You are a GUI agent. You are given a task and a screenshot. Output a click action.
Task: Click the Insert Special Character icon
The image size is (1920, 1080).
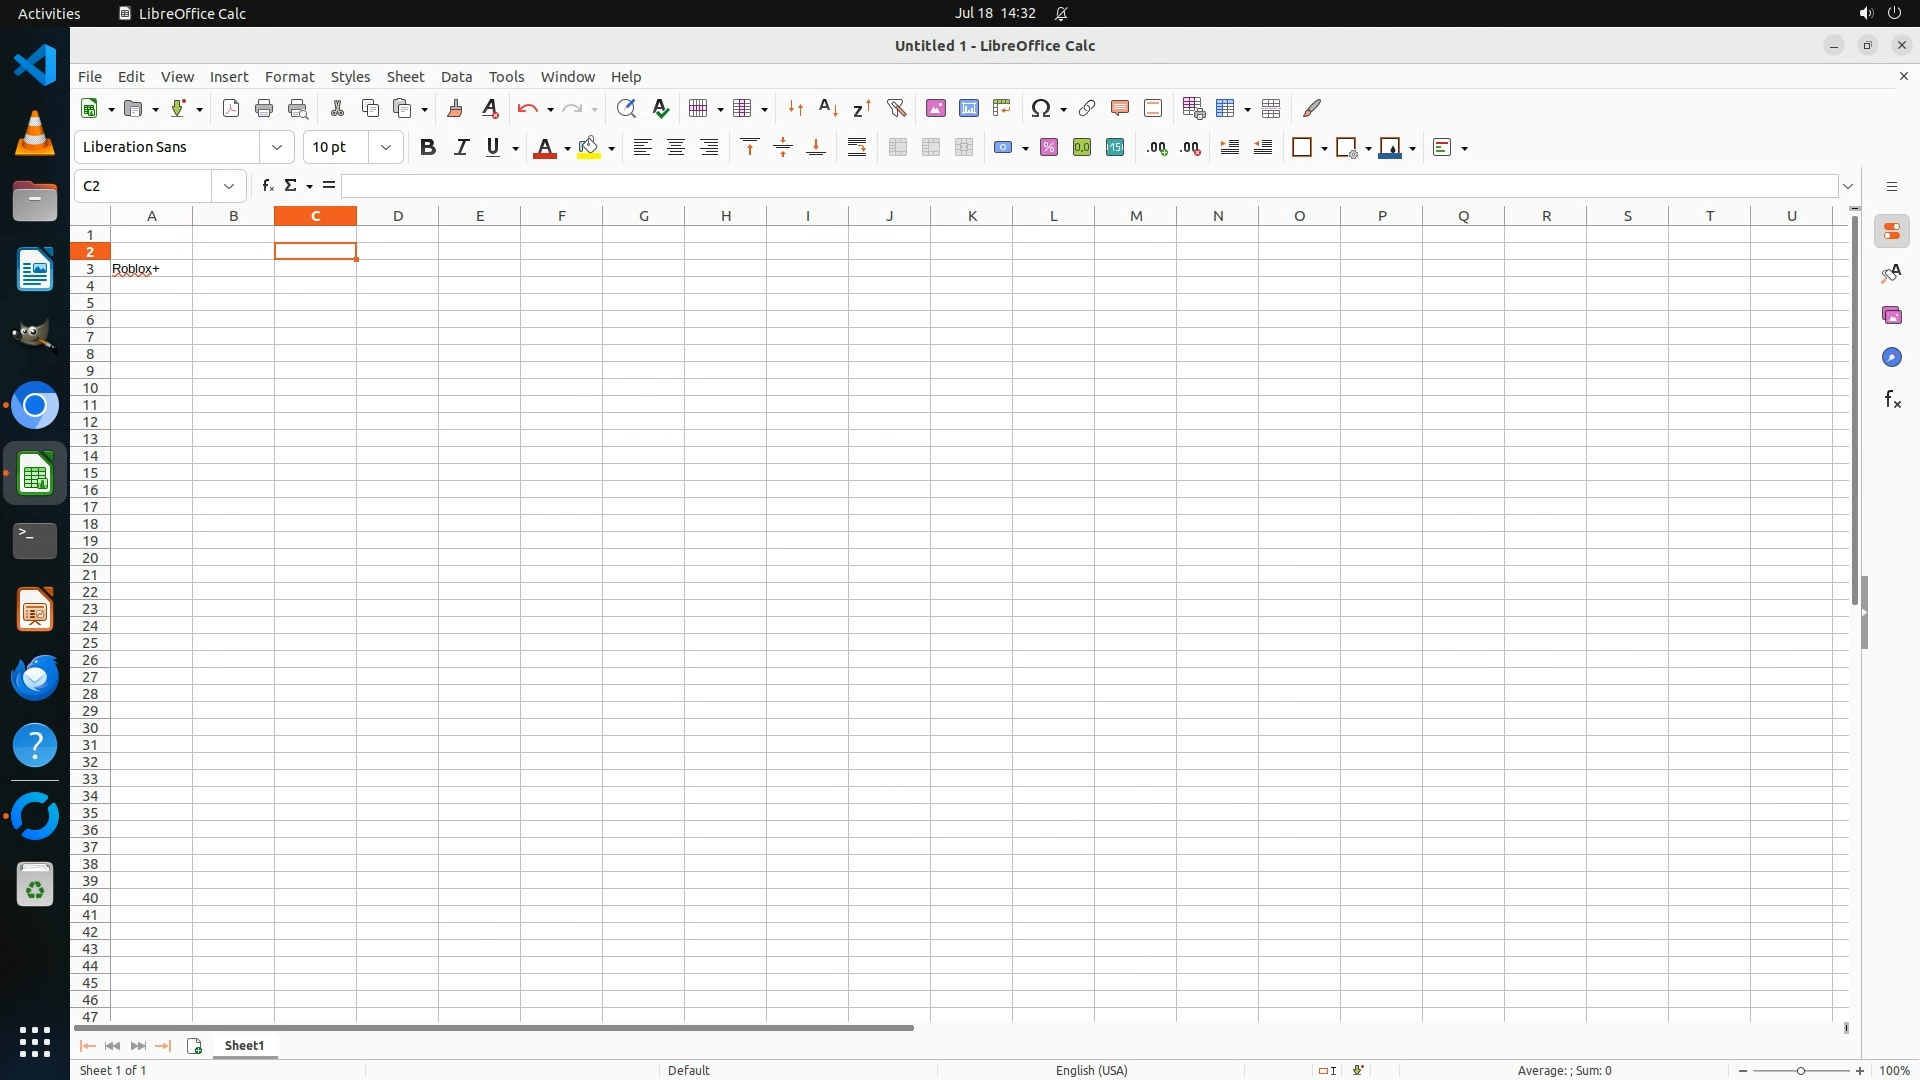point(1040,108)
